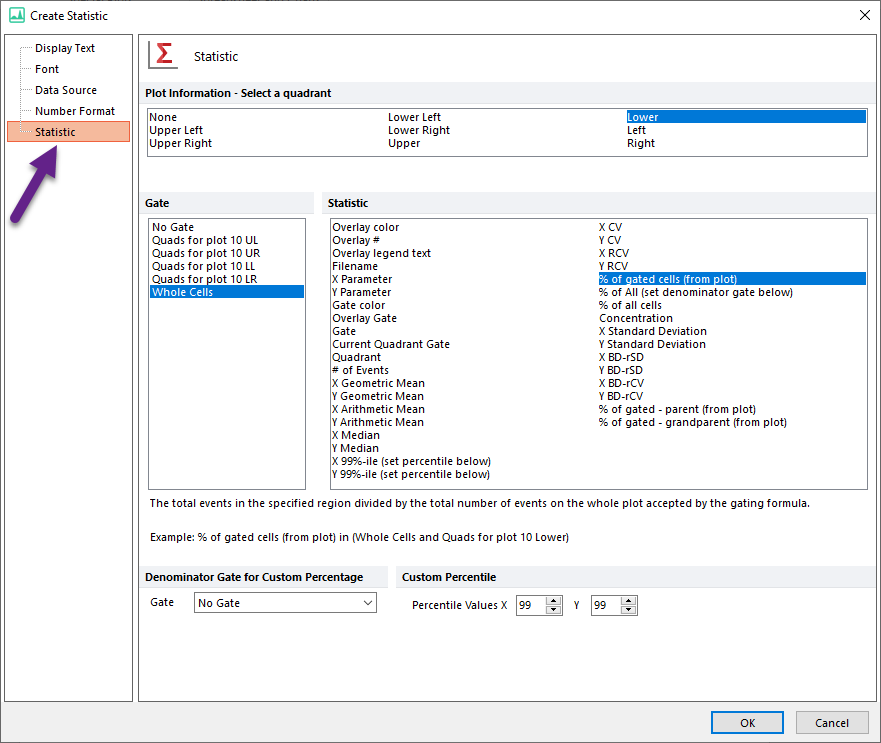Close the Create Statistic dialog

click(x=865, y=15)
